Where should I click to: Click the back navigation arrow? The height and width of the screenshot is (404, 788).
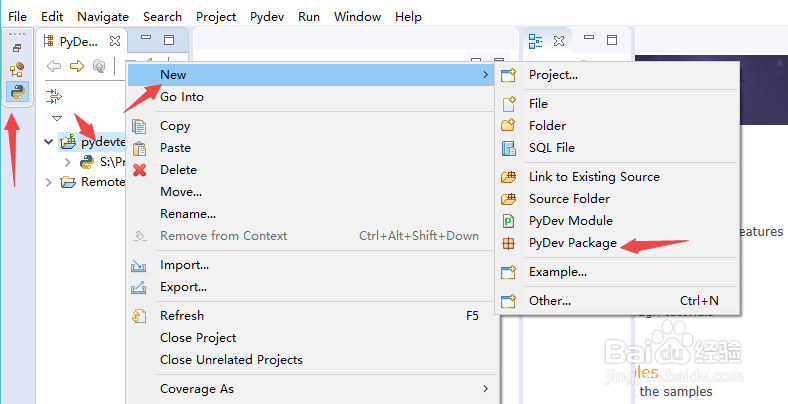[54, 66]
